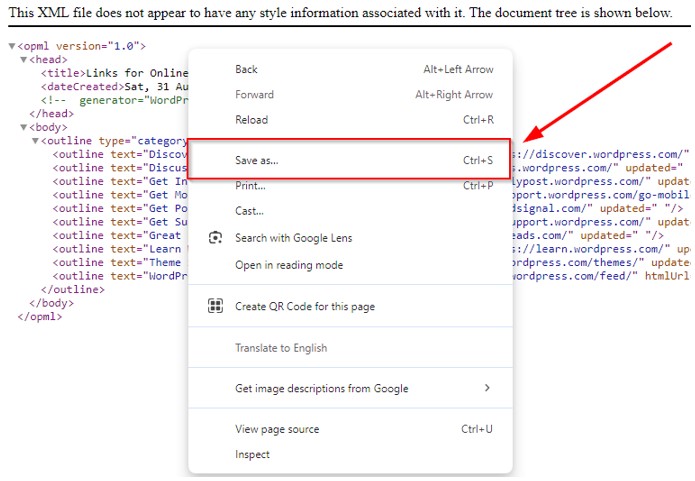695x481 pixels.
Task: Reload the page via the context menu
Action: 251,120
